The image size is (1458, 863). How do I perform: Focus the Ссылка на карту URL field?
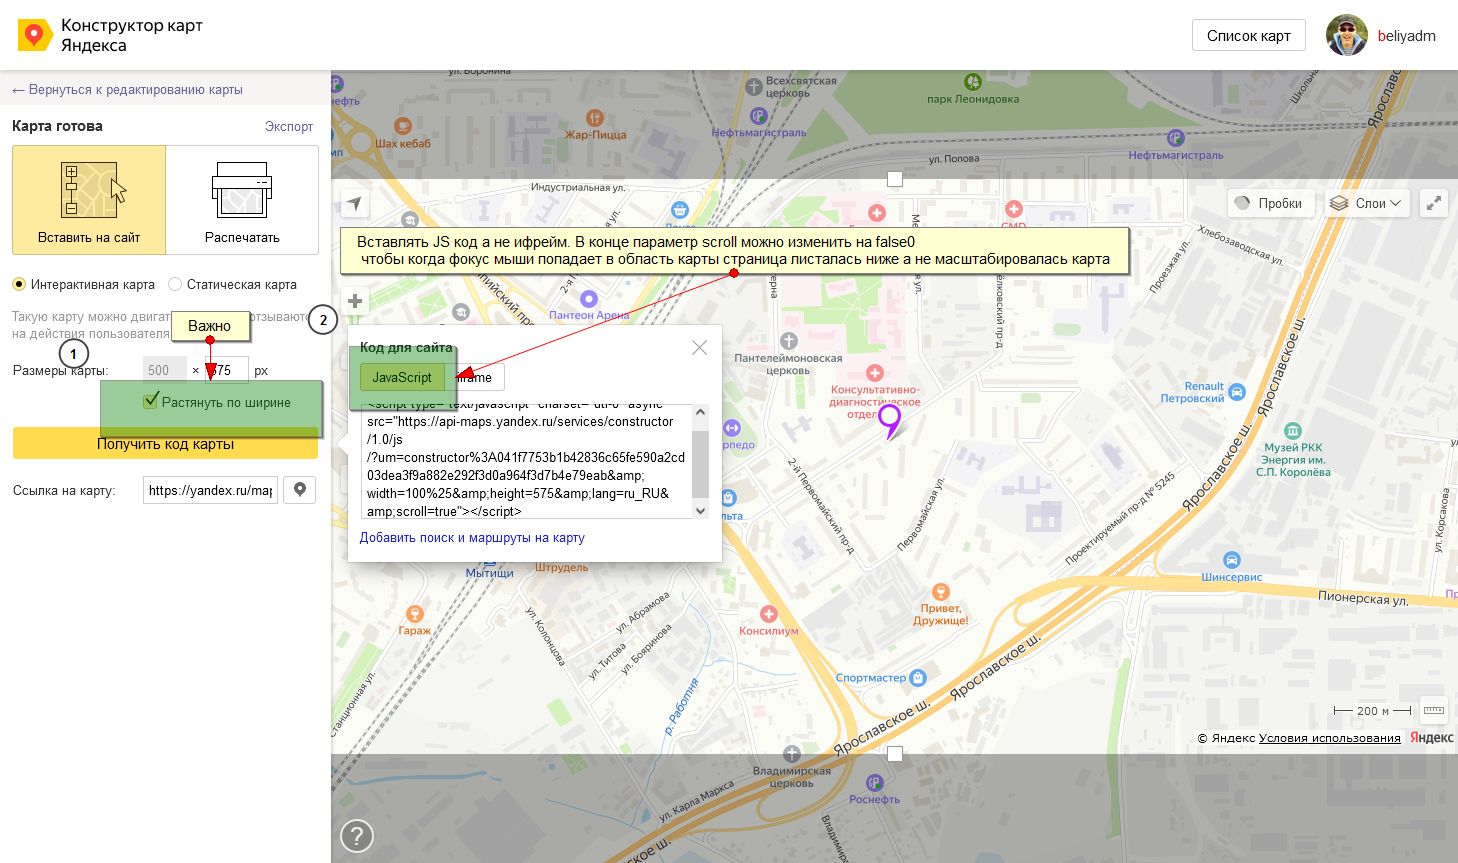point(211,490)
